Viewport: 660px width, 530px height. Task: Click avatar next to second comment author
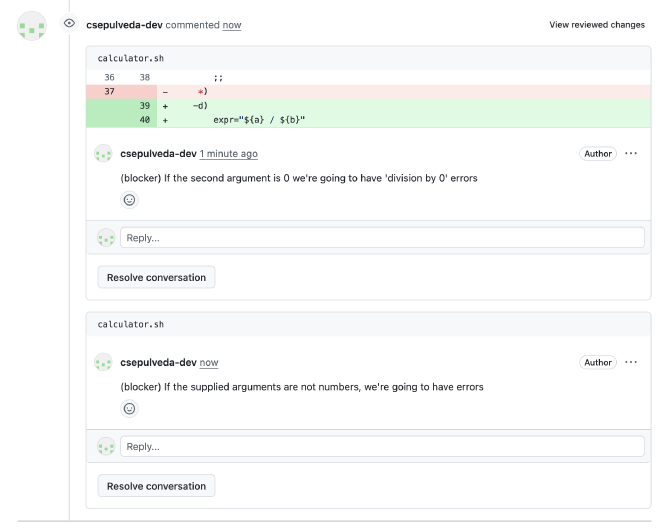[x=104, y=362]
